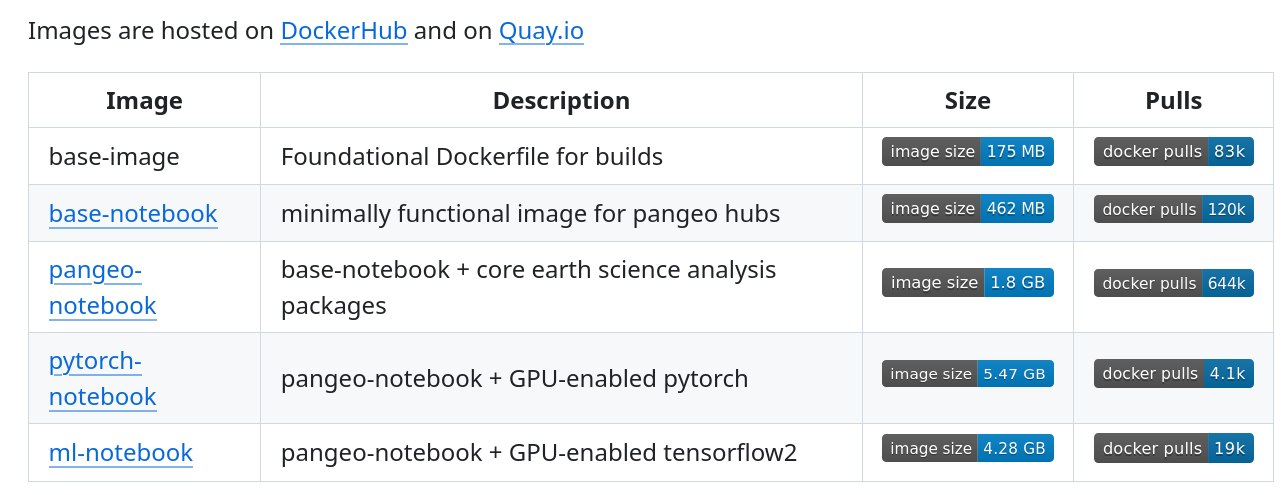Click the 1.8 GB image size badge
1285x495 pixels.
tap(967, 283)
